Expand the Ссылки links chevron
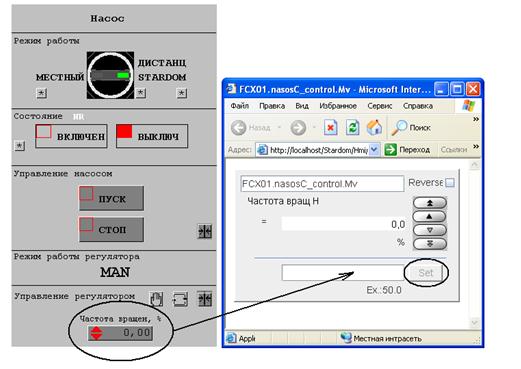The width and height of the screenshot is (521, 369). click(476, 147)
